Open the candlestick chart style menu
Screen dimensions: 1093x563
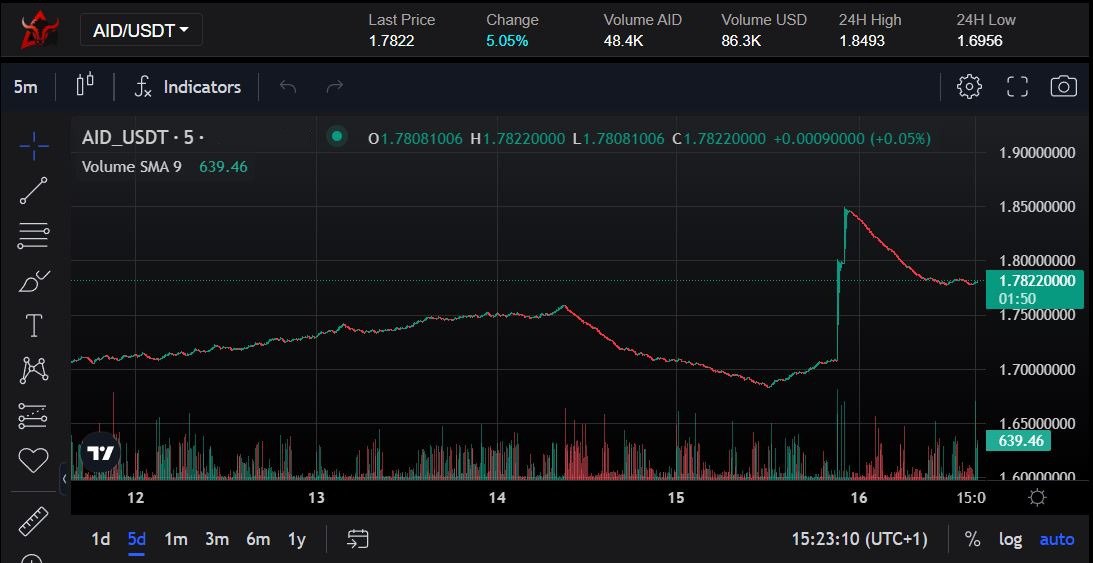[x=85, y=85]
